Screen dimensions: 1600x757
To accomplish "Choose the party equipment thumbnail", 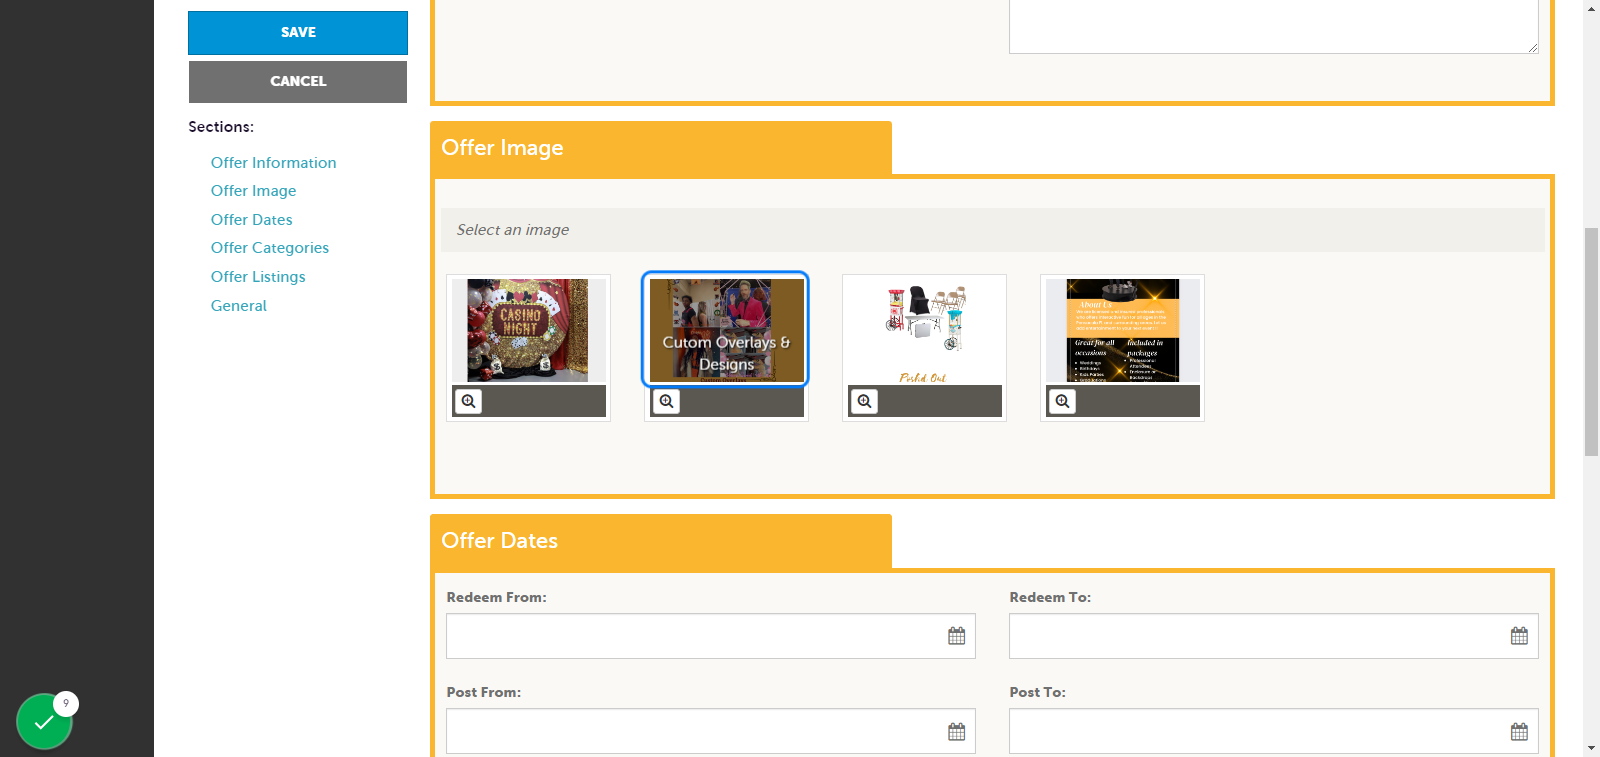I will [x=924, y=330].
